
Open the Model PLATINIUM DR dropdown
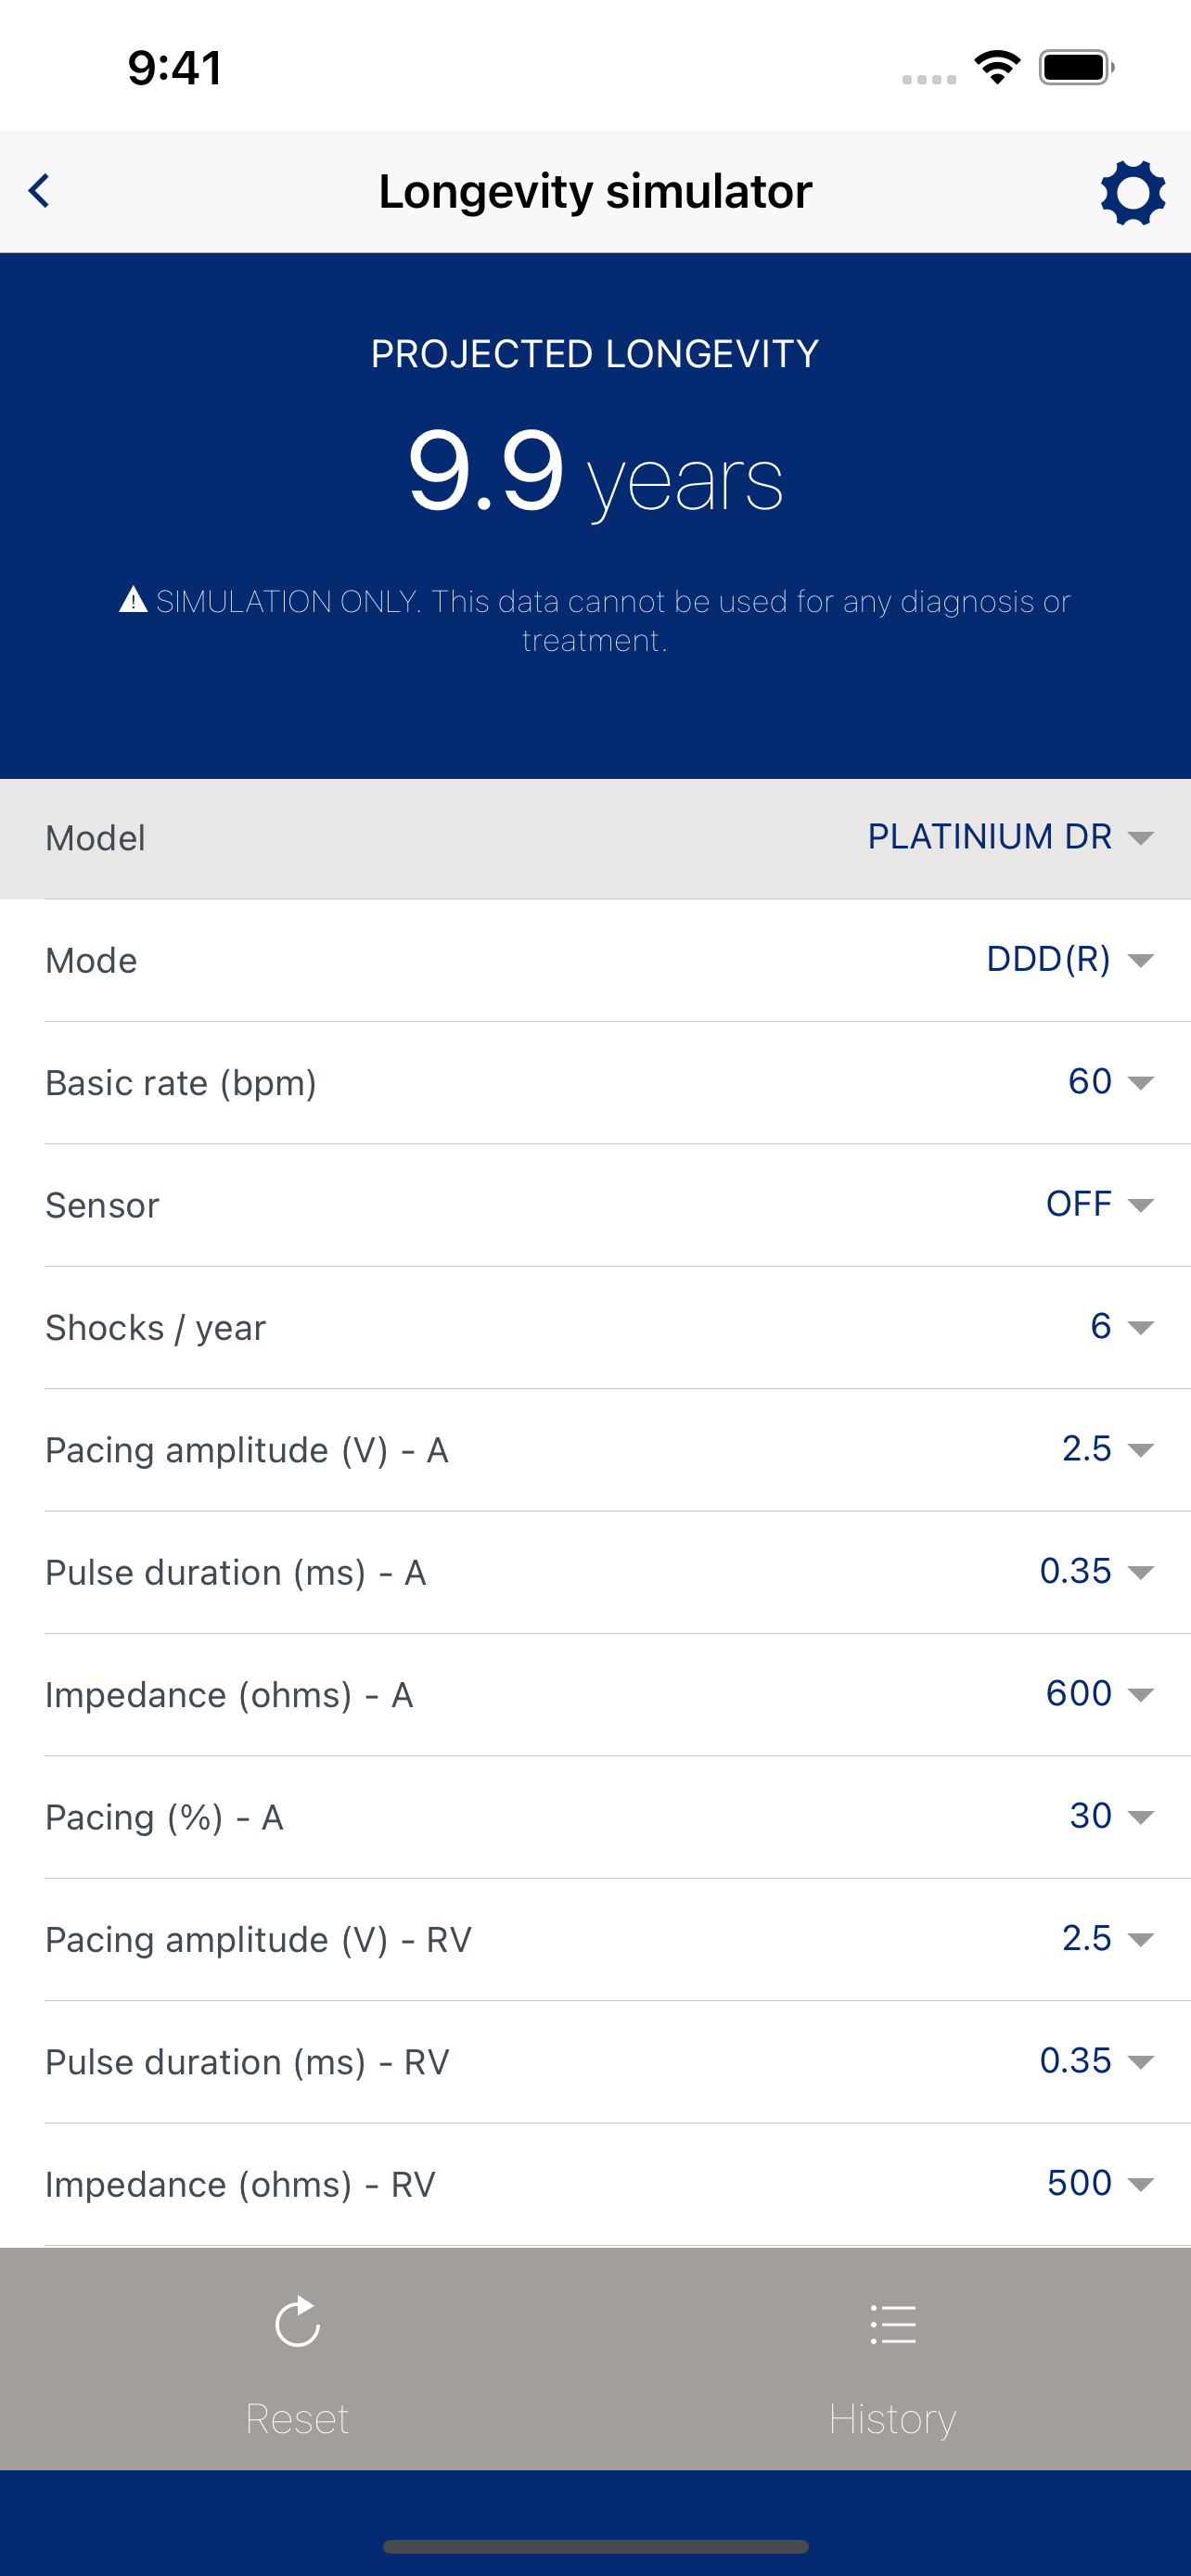click(x=1010, y=836)
